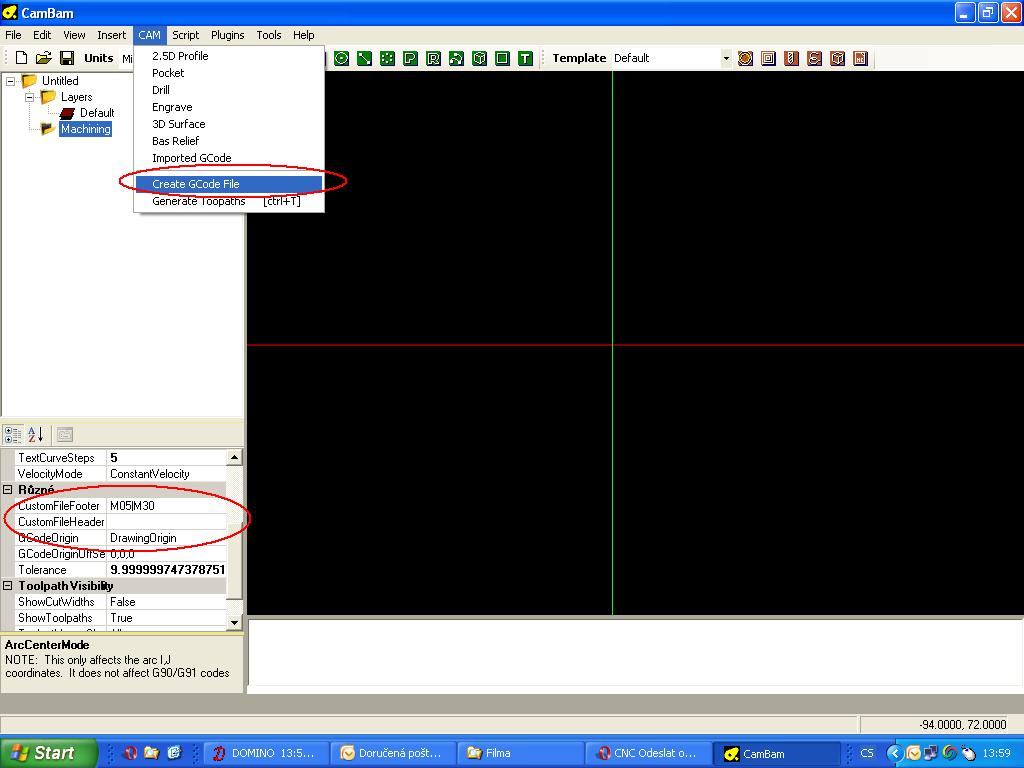Click the first orange machining icon after Template
Screen dimensions: 1024x768
pos(745,58)
